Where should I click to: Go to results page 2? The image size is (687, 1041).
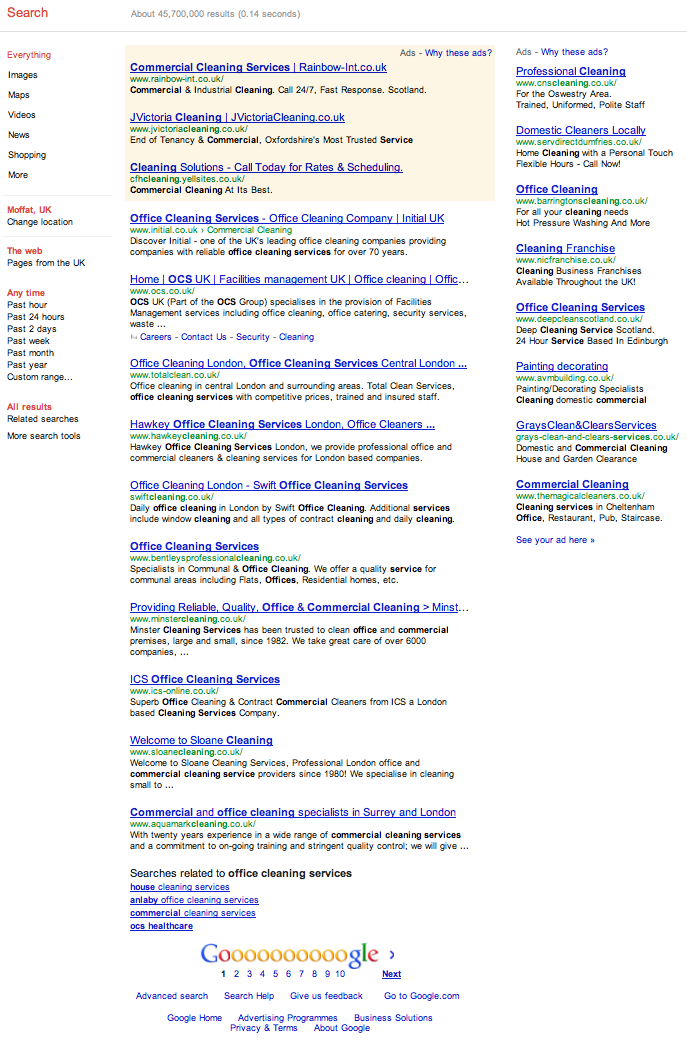[236, 974]
